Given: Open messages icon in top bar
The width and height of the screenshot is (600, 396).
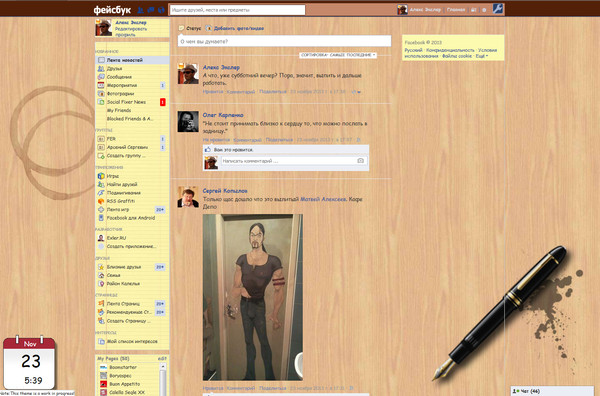Looking at the screenshot, I should coord(151,10).
